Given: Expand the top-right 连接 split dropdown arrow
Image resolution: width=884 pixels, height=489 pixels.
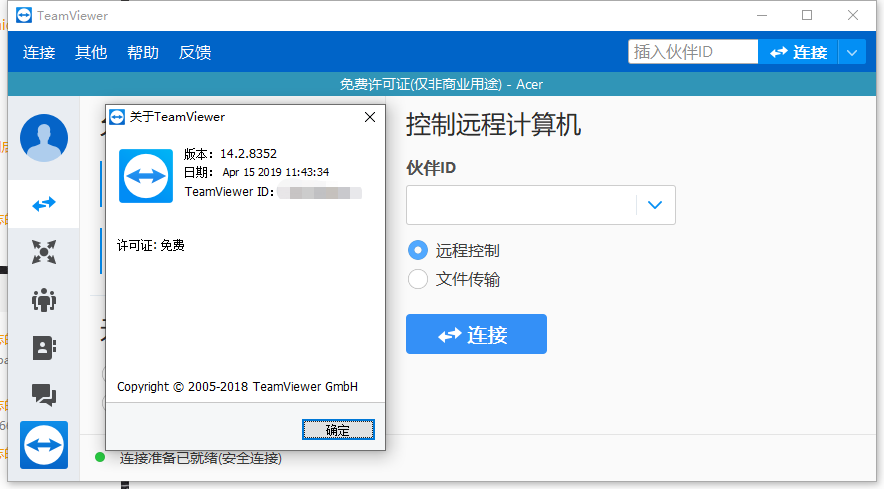Looking at the screenshot, I should pyautogui.click(x=852, y=52).
